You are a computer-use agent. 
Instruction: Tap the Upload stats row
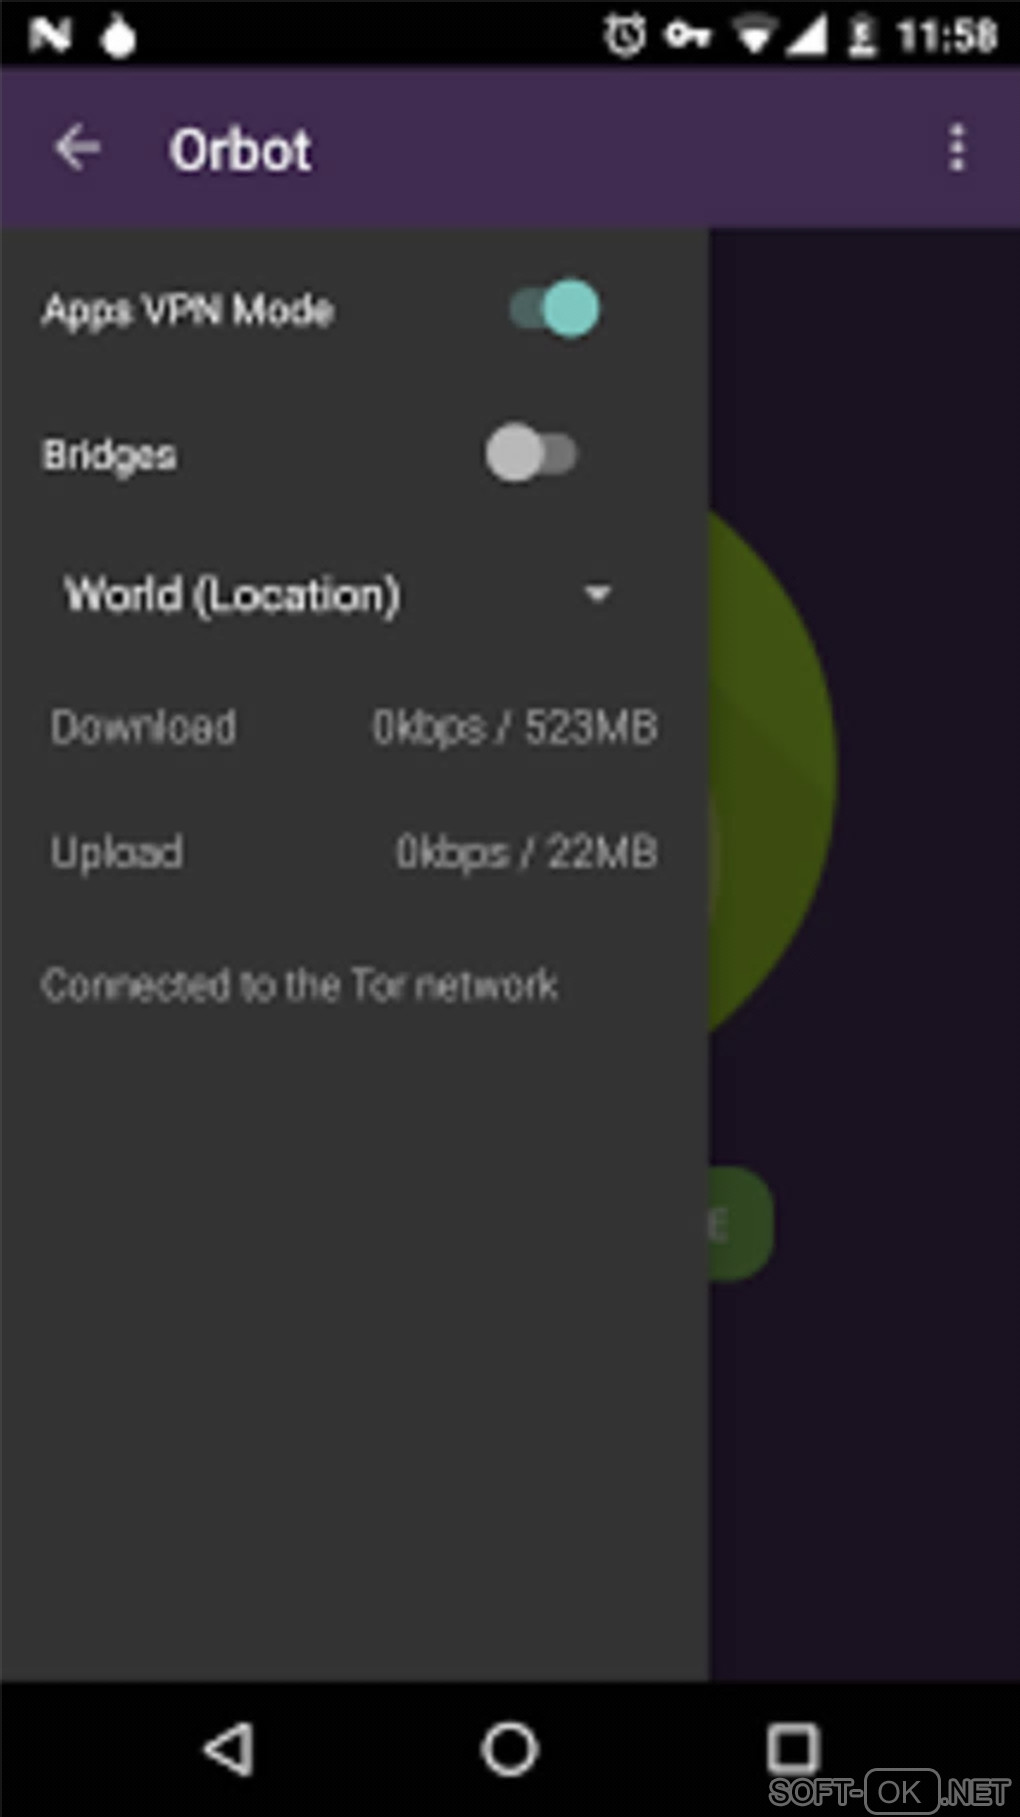tap(354, 852)
